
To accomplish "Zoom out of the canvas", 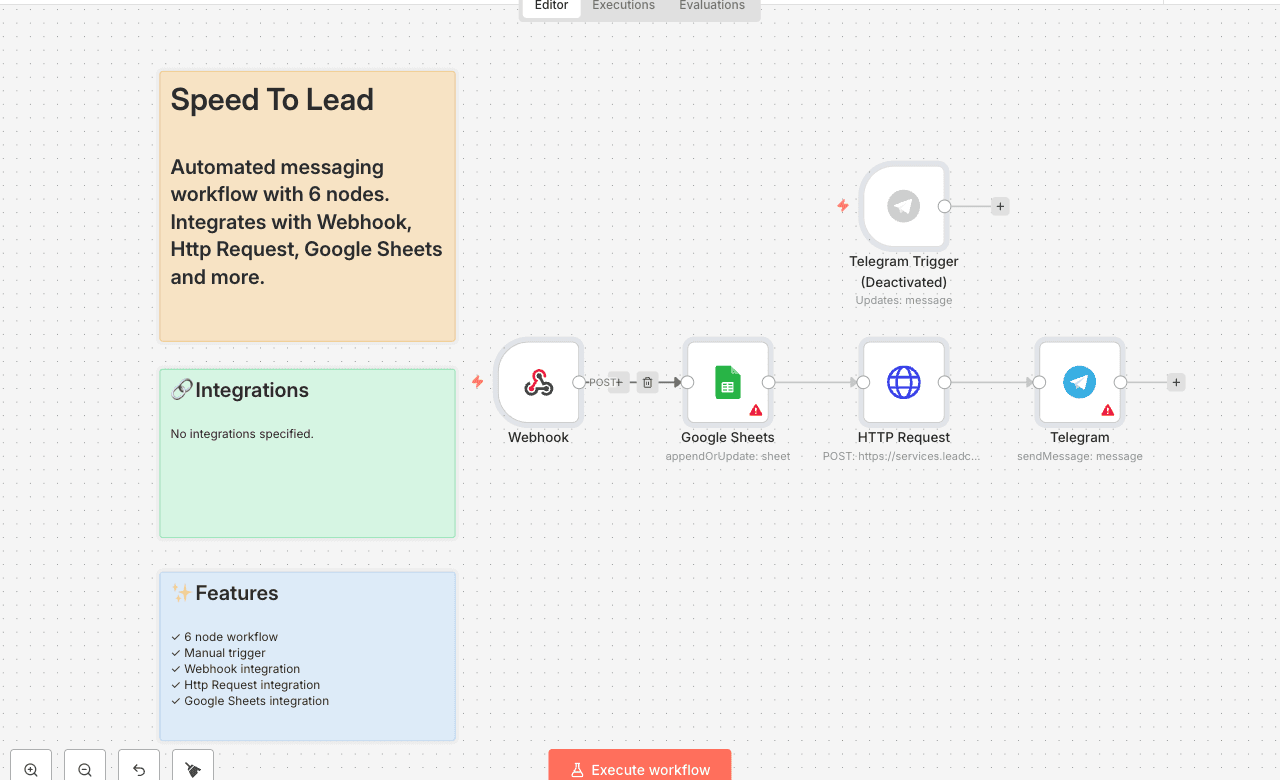I will click(x=85, y=769).
